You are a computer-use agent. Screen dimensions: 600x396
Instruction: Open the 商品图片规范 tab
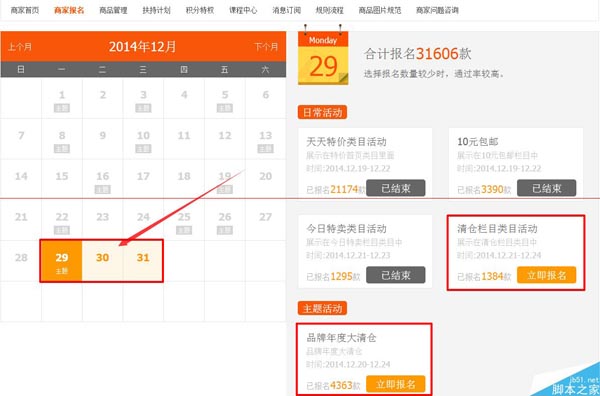(x=380, y=10)
